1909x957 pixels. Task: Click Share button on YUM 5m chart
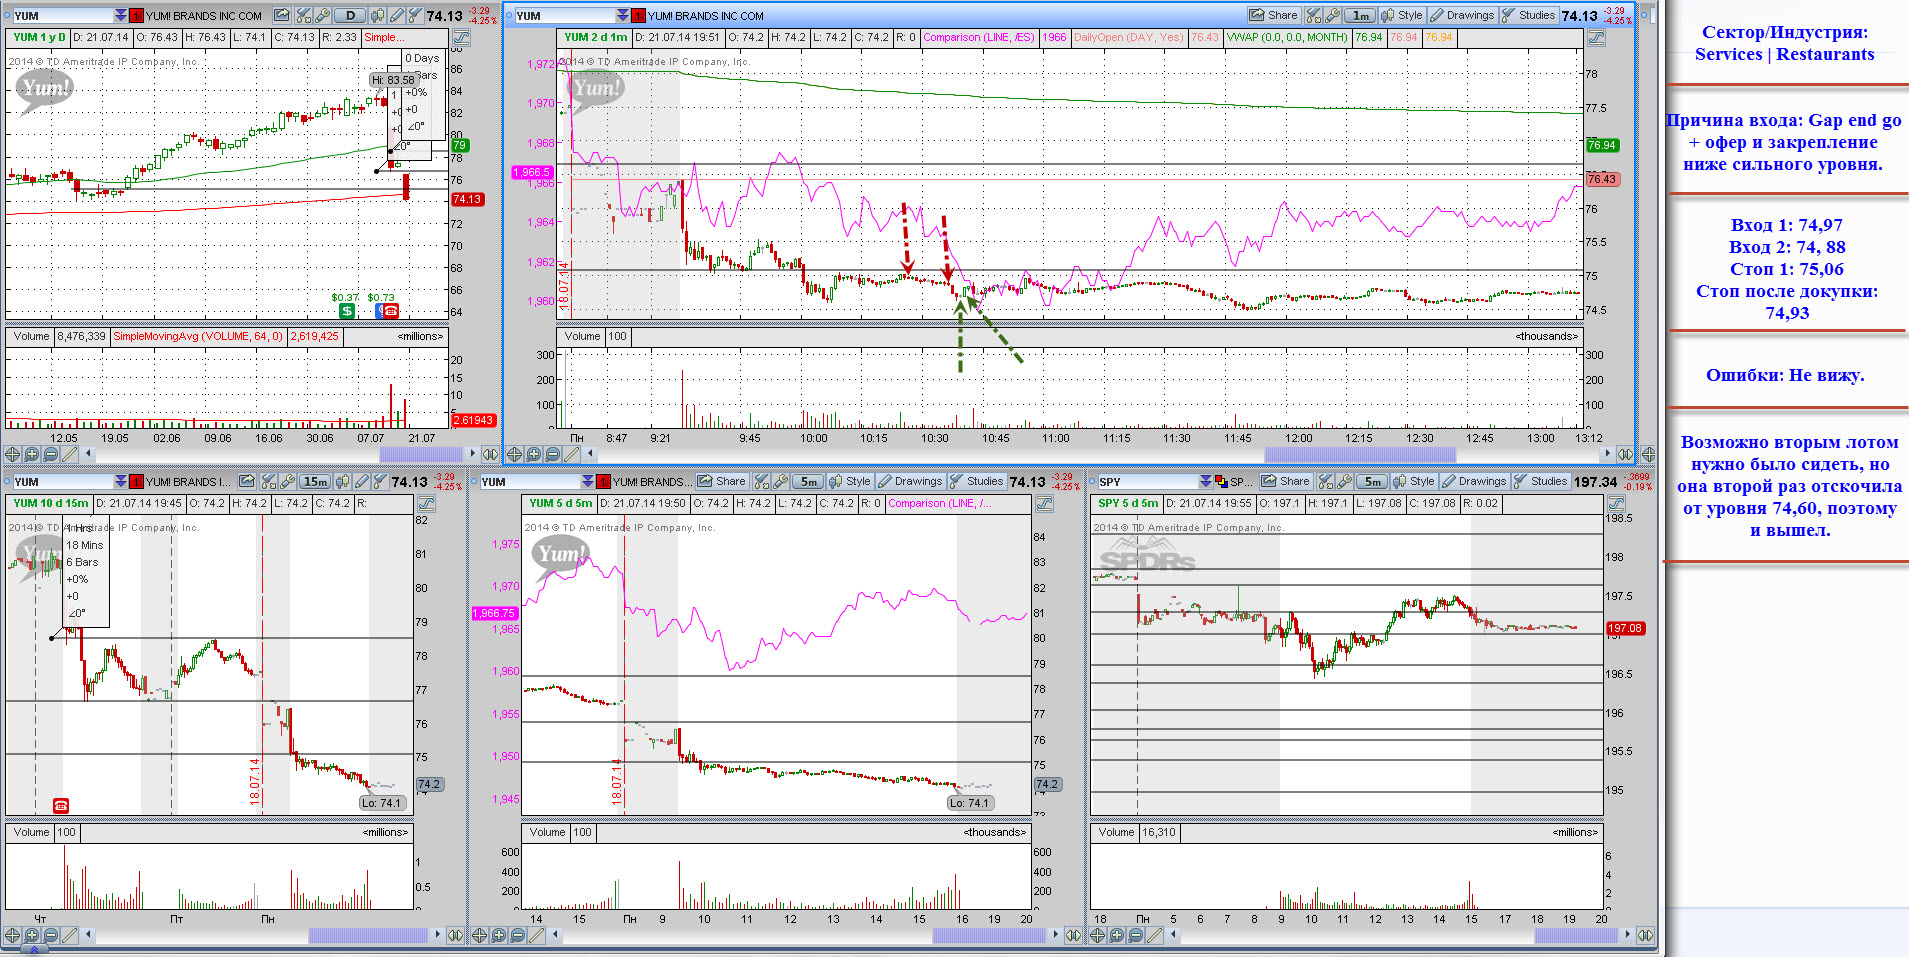click(x=722, y=482)
